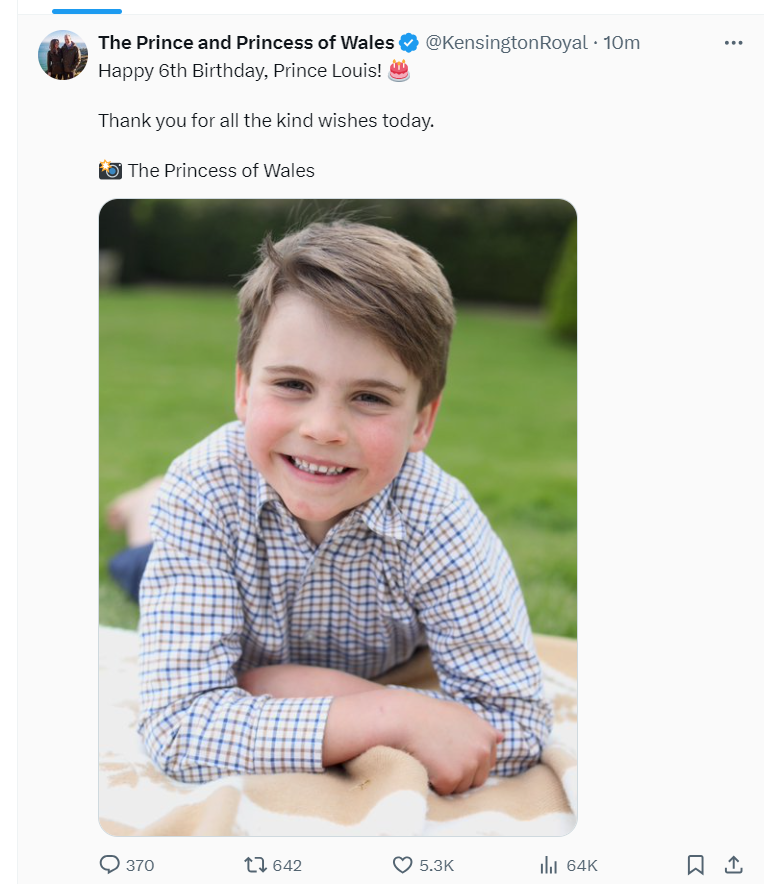Click the camera emoji before photo credit
The image size is (764, 884).
pos(110,170)
